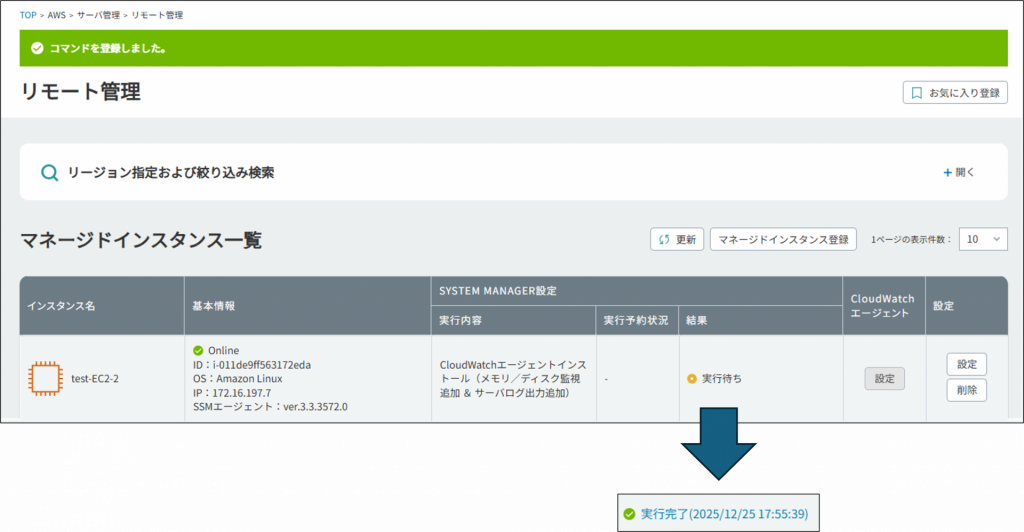This screenshot has height=532, width=1024.
Task: Go to TOP in the breadcrumb
Action: [28, 15]
